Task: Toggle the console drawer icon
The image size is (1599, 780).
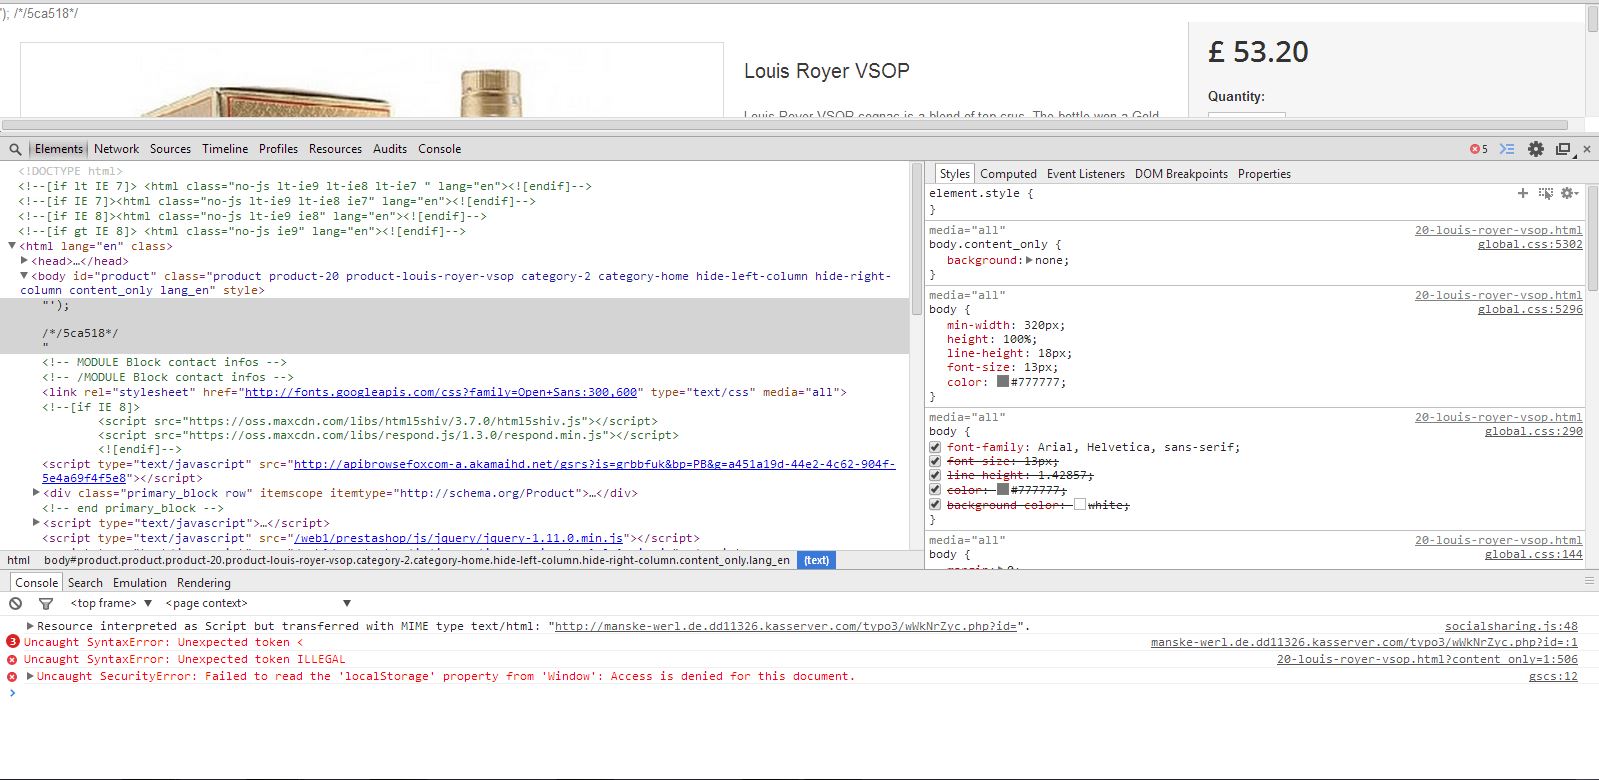Action: tap(1507, 149)
